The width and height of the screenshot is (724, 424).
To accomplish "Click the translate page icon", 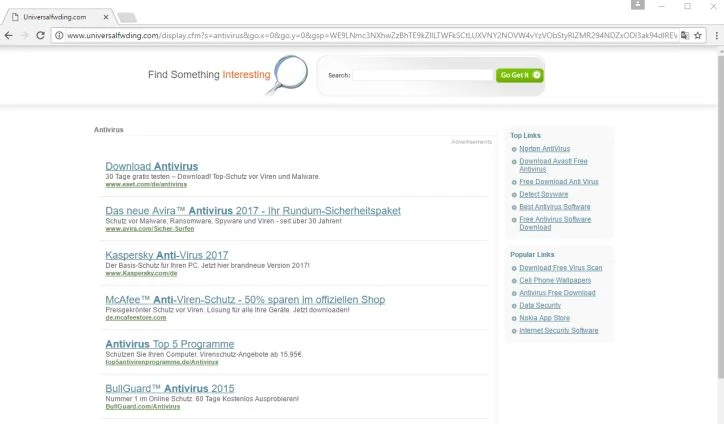I will [x=685, y=36].
